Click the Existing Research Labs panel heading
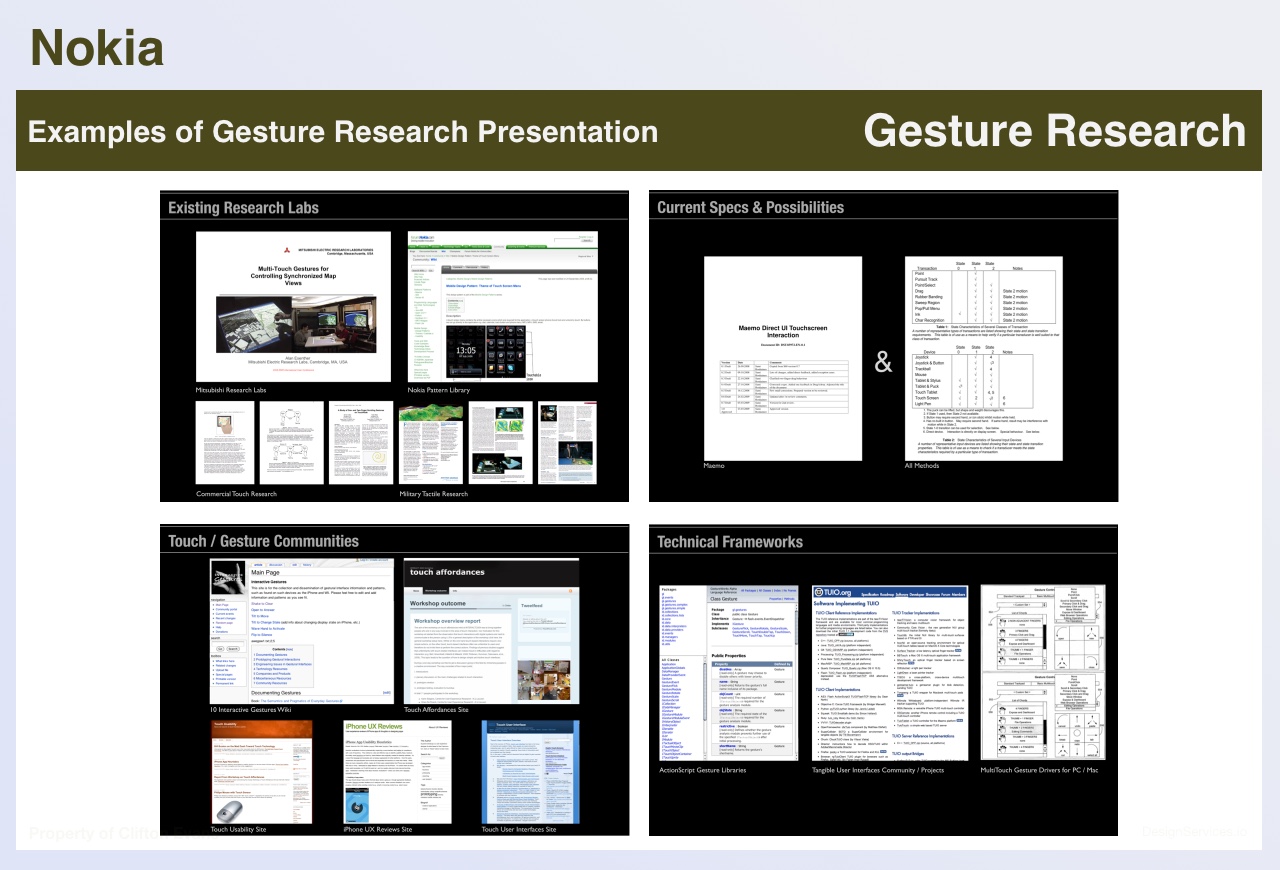The width and height of the screenshot is (1280, 870). (x=243, y=208)
